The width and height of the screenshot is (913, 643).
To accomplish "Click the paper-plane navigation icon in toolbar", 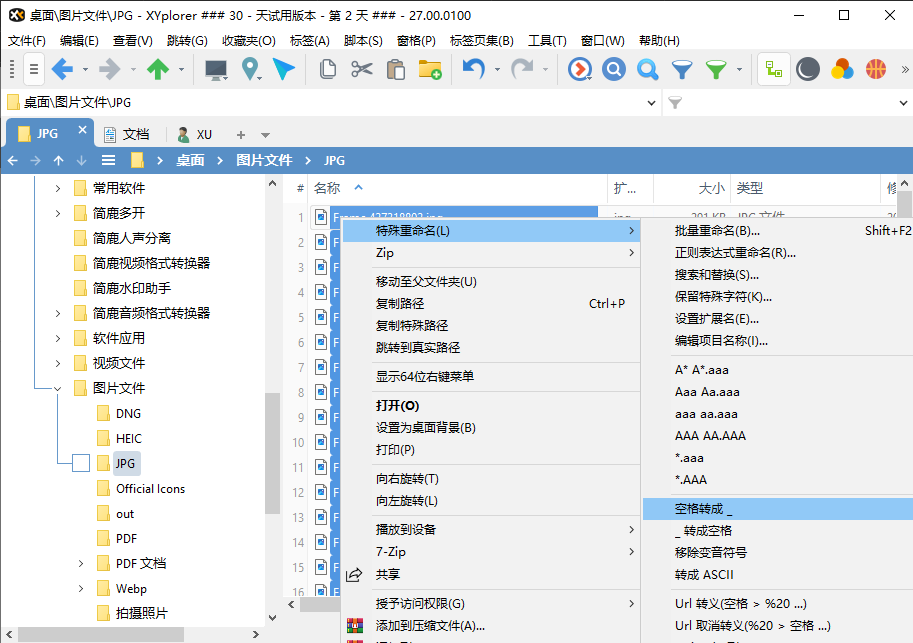I will pyautogui.click(x=284, y=69).
